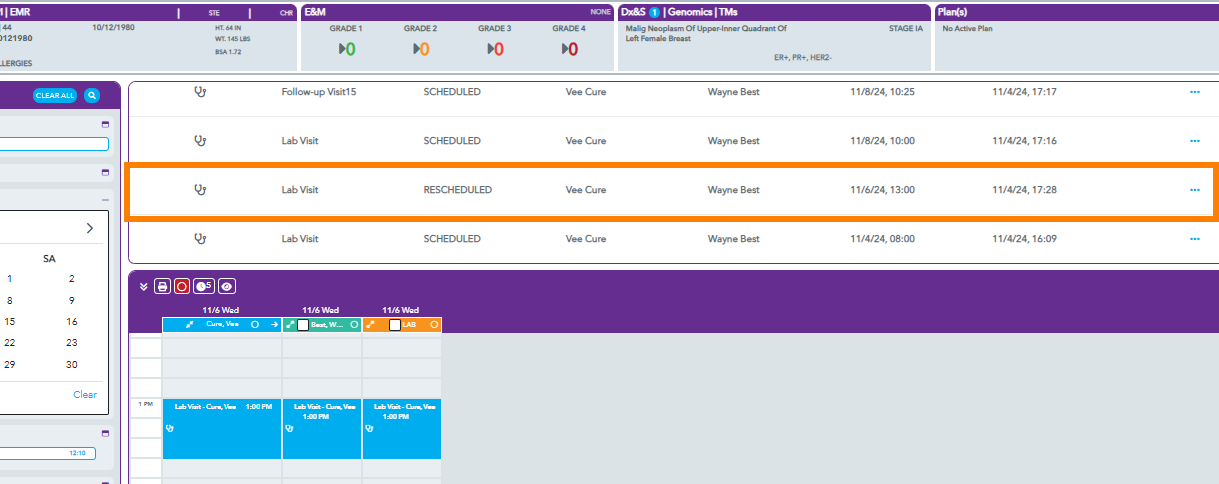Open the Genomics header tab
The height and width of the screenshot is (484, 1219).
point(689,12)
